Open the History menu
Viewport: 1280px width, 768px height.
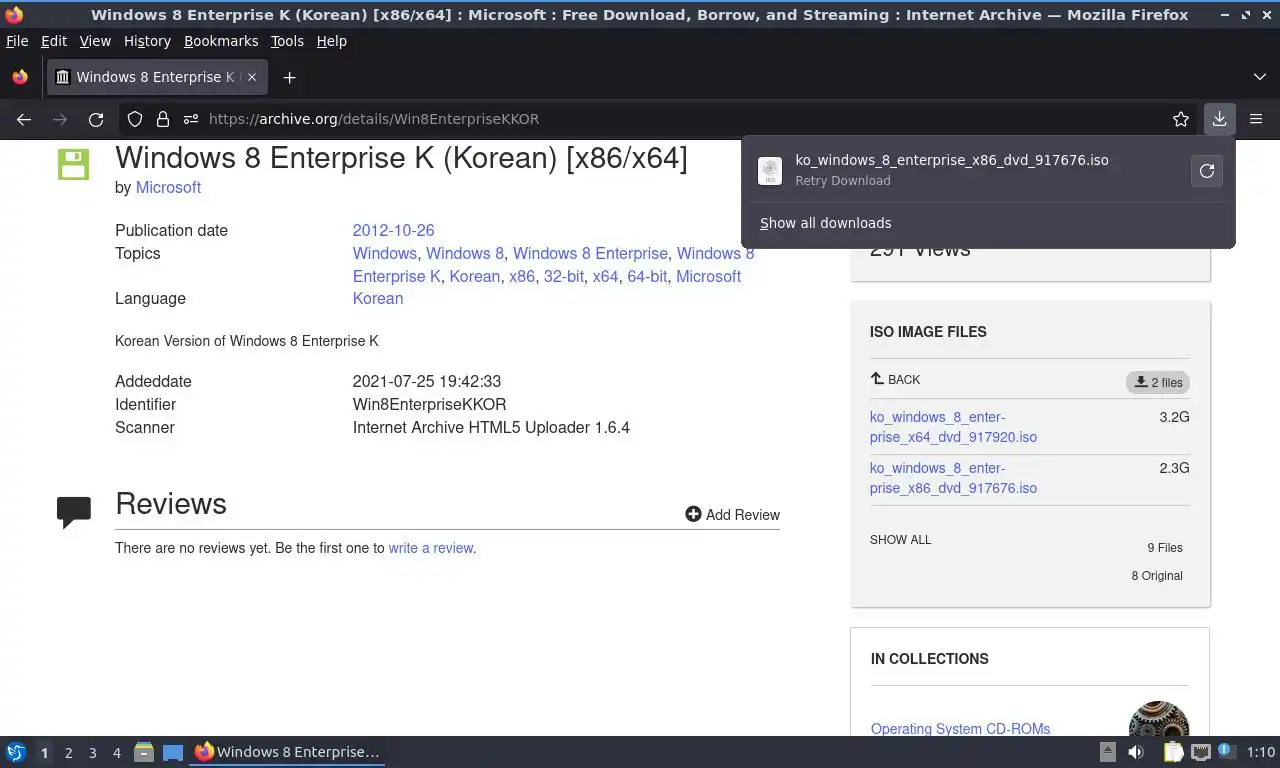pyautogui.click(x=147, y=41)
